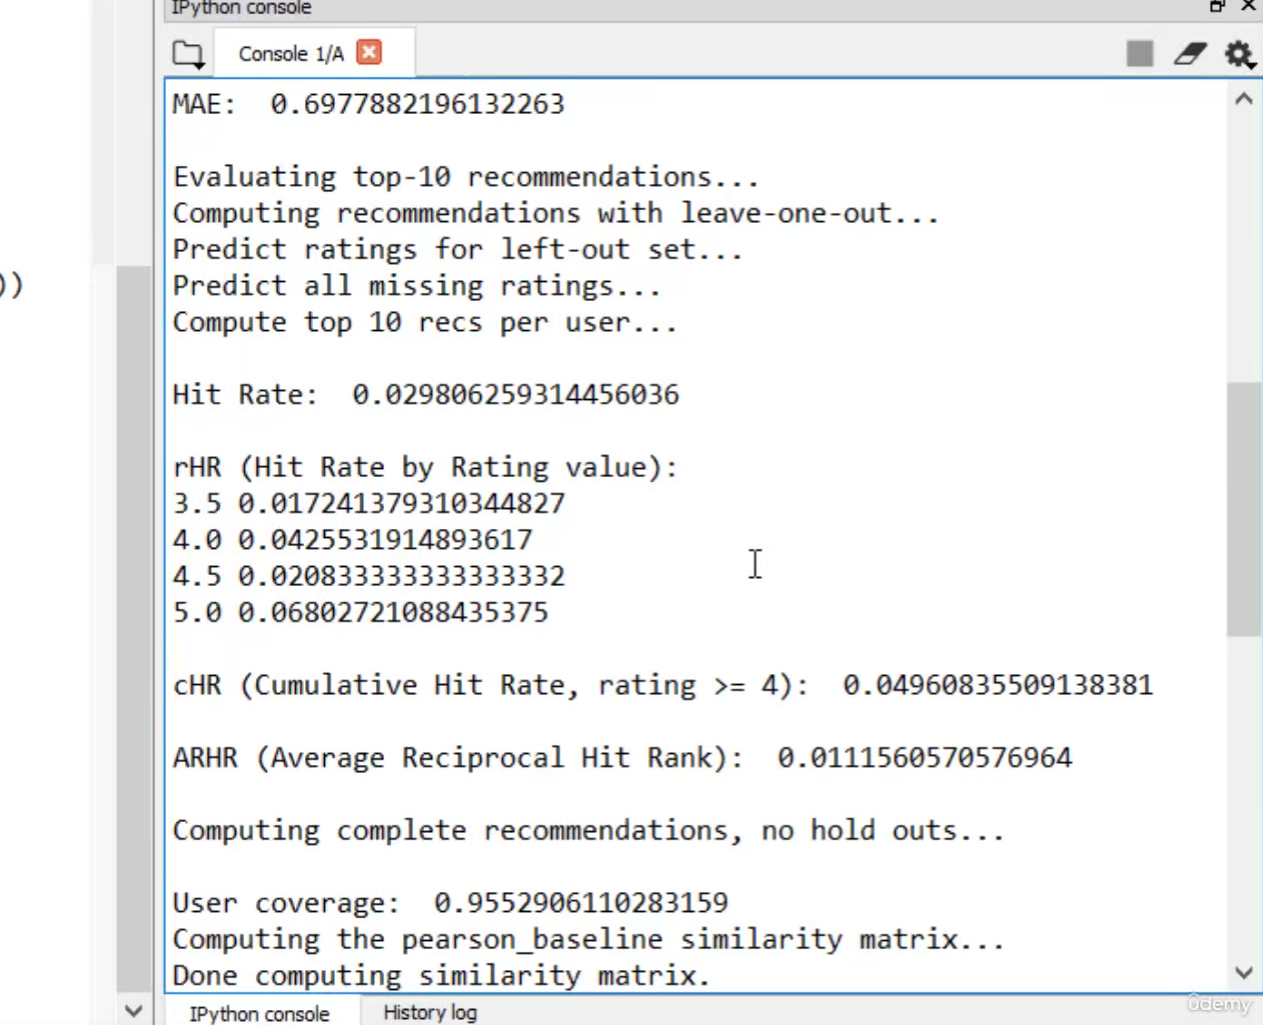The image size is (1263, 1025).
Task: Click the console scroll down arrow
Action: pos(1244,972)
